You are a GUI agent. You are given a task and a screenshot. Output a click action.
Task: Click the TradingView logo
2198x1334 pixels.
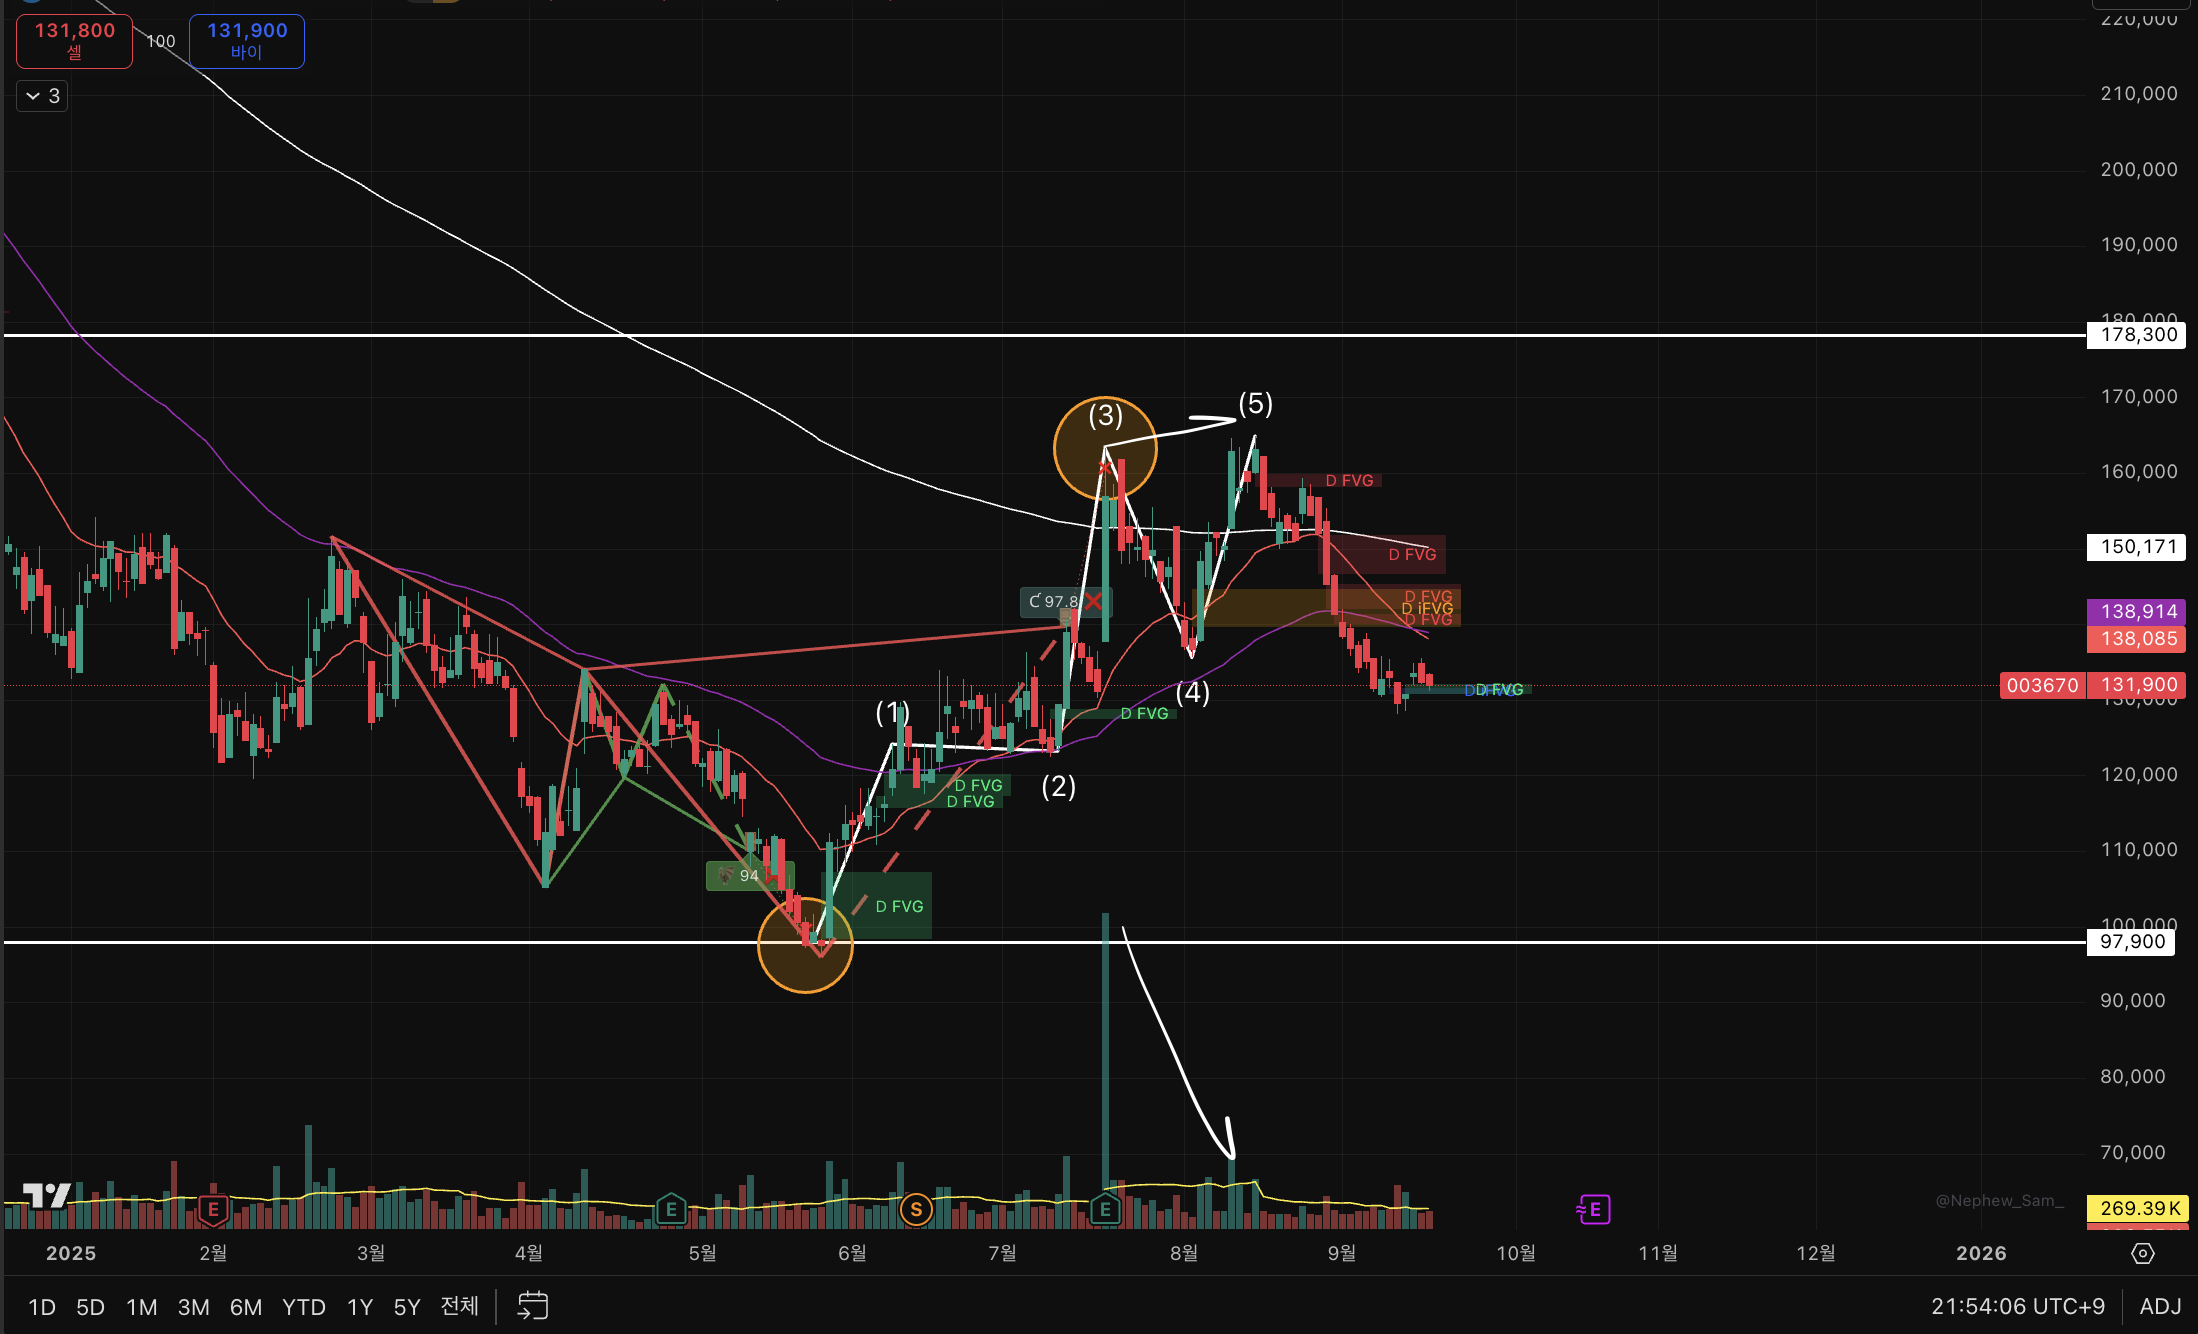click(47, 1195)
